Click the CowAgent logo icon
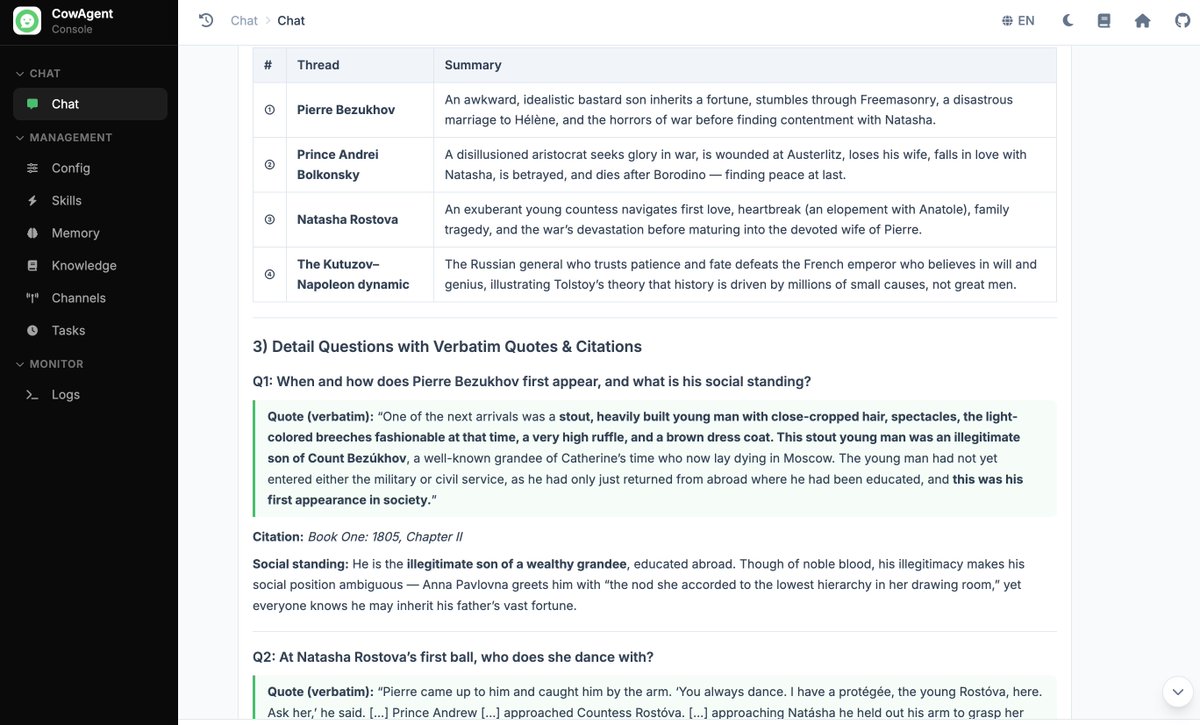Image resolution: width=1200 pixels, height=725 pixels. (27, 20)
